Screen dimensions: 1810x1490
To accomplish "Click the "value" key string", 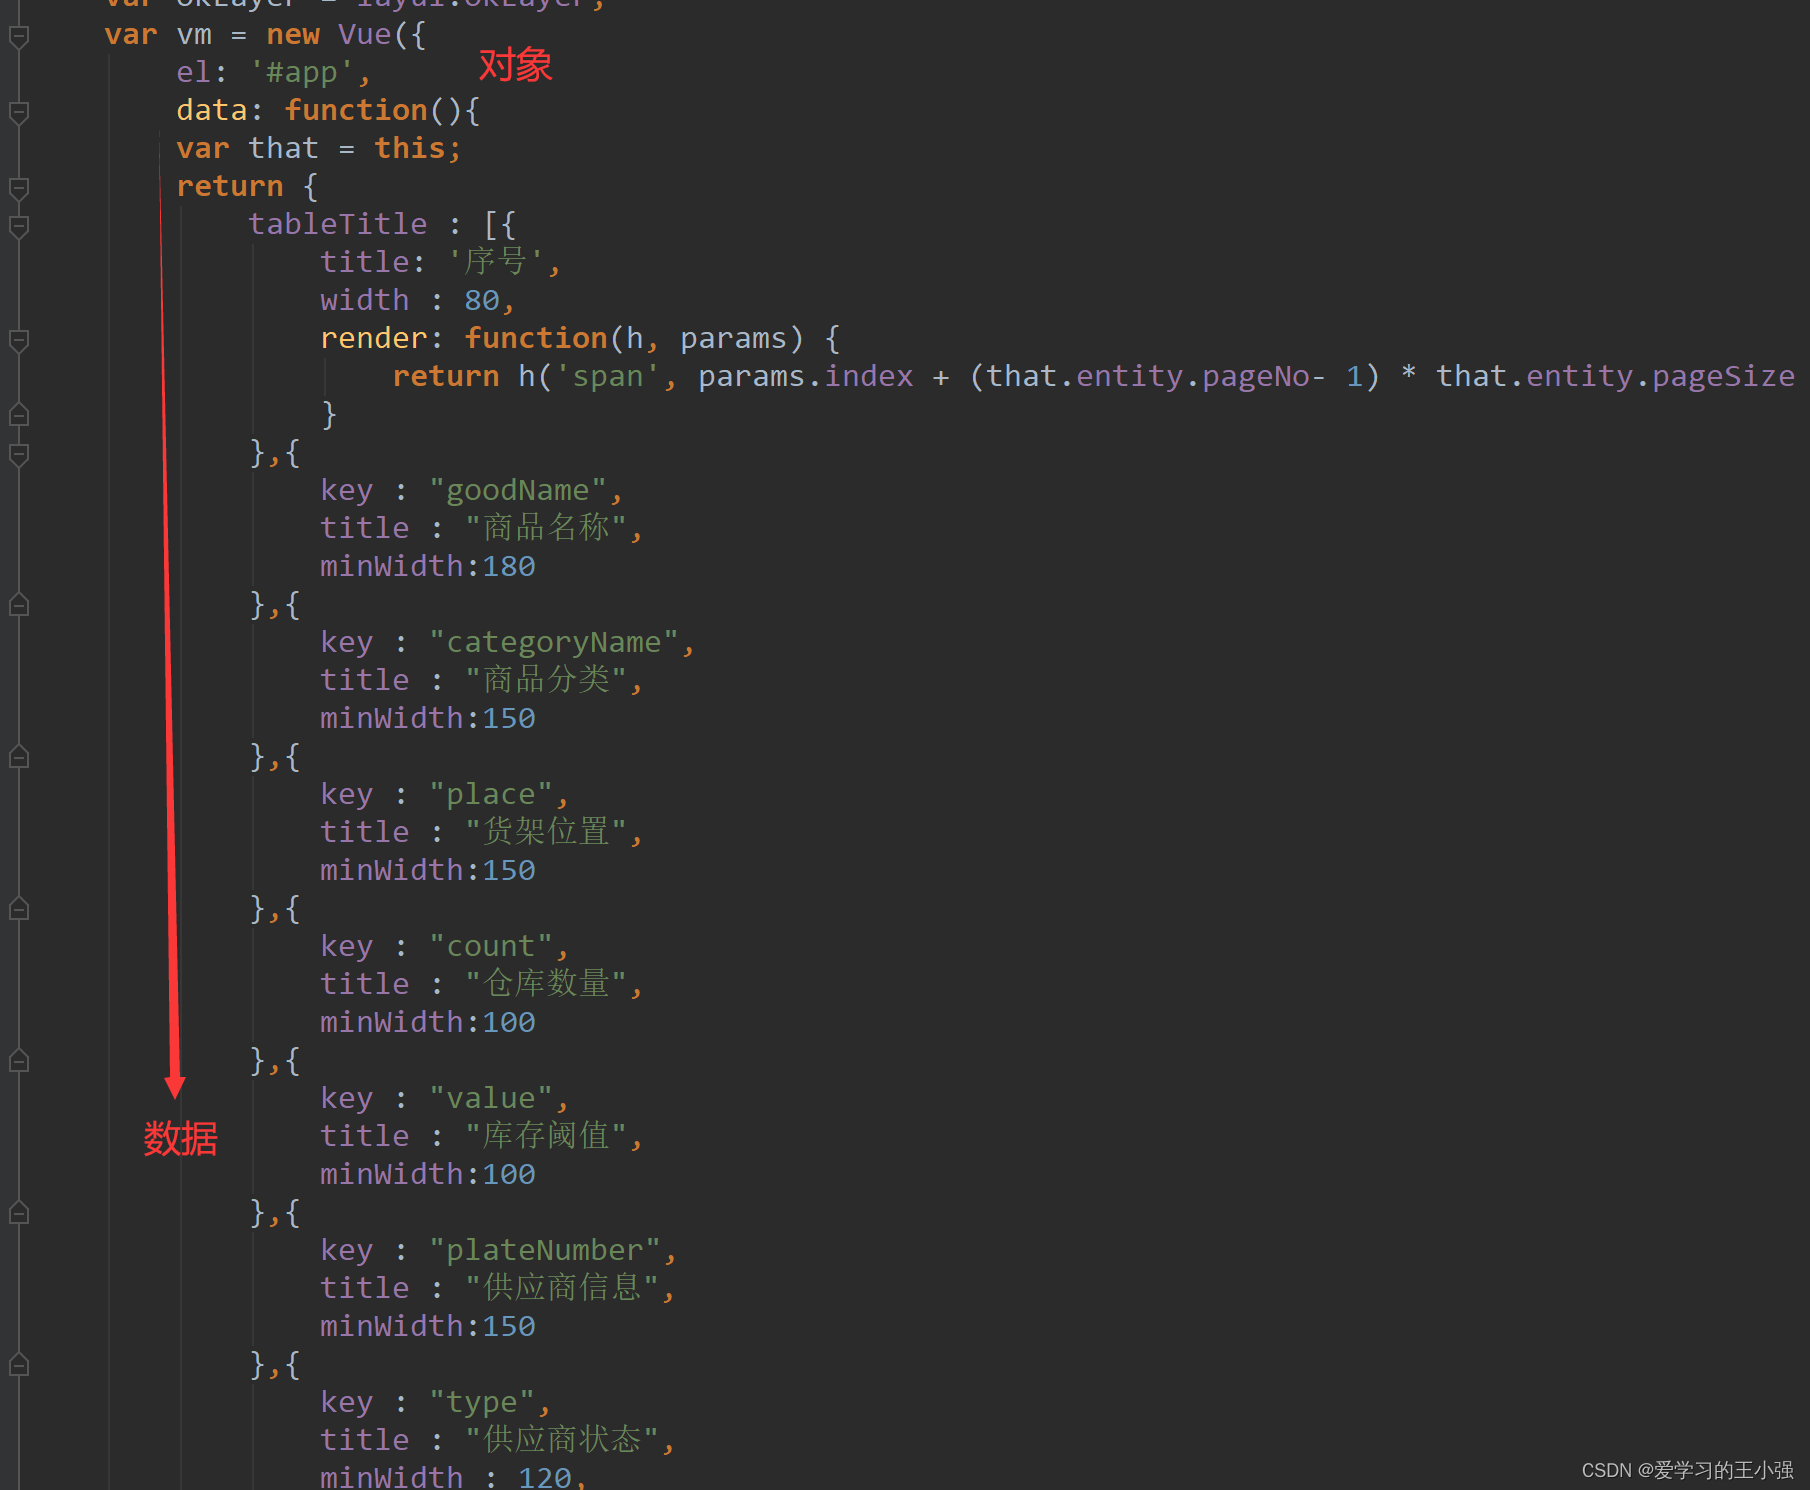I will 491,1099.
